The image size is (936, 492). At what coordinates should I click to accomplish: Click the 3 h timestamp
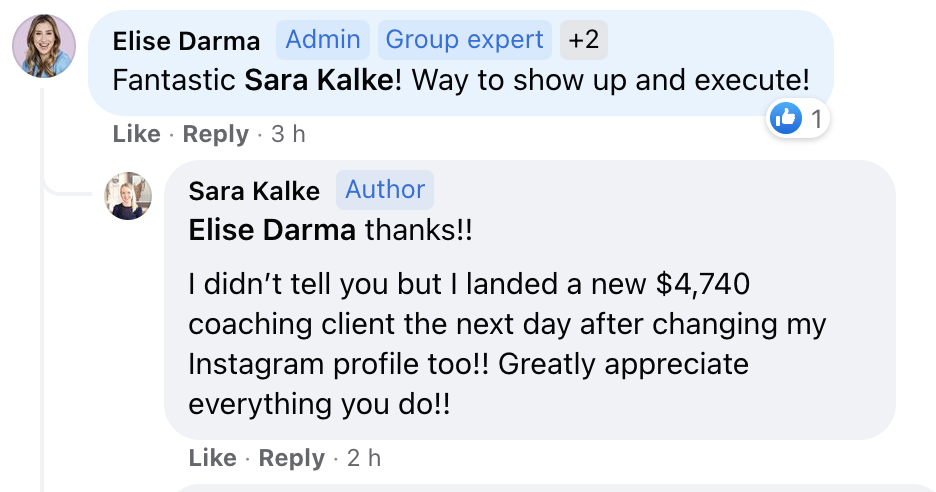[x=289, y=134]
